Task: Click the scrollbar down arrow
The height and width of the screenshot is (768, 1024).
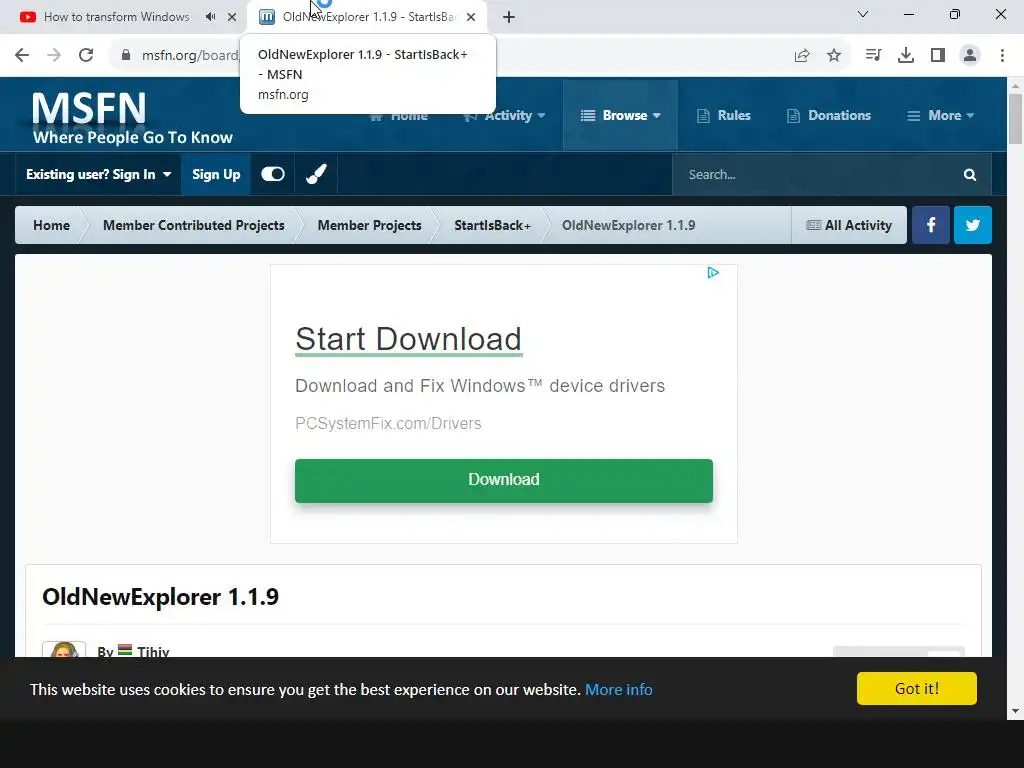Action: pyautogui.click(x=1015, y=711)
